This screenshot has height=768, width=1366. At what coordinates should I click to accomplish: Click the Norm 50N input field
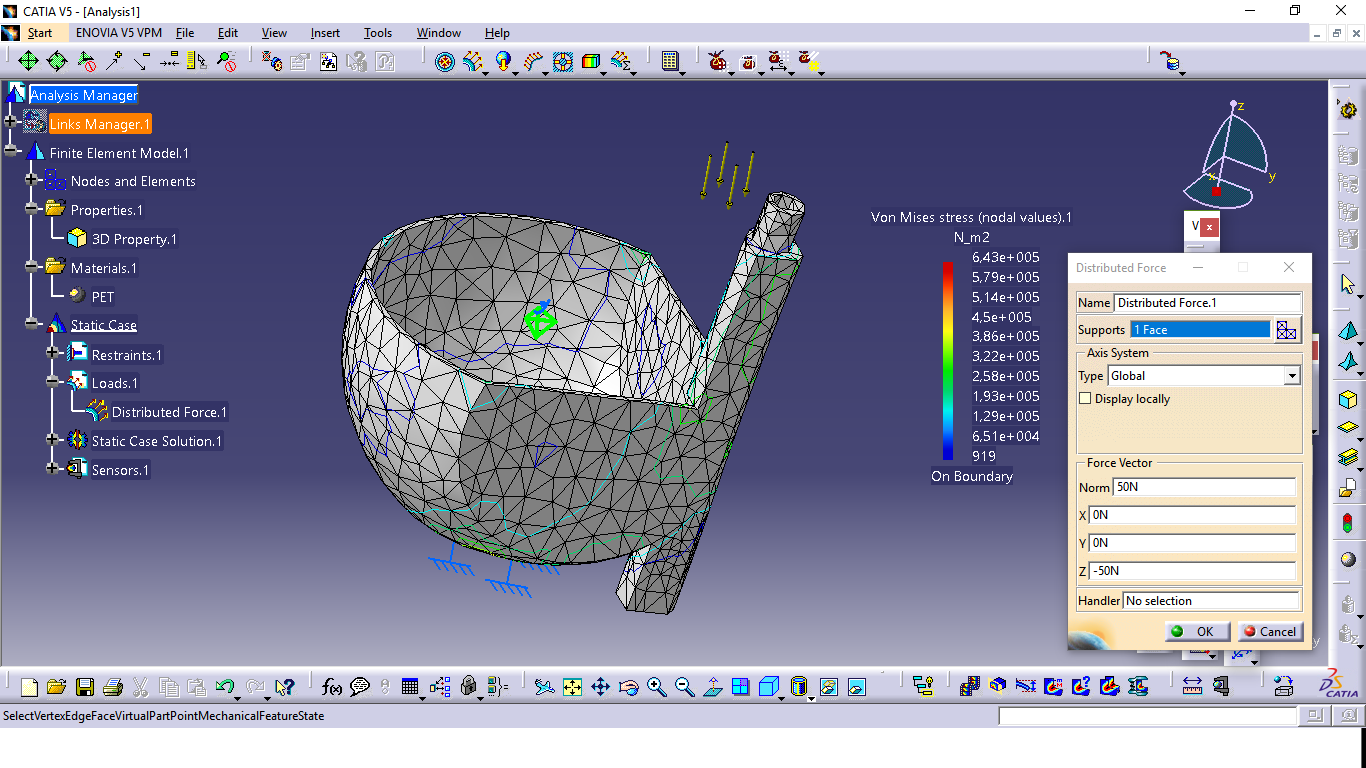(1205, 487)
